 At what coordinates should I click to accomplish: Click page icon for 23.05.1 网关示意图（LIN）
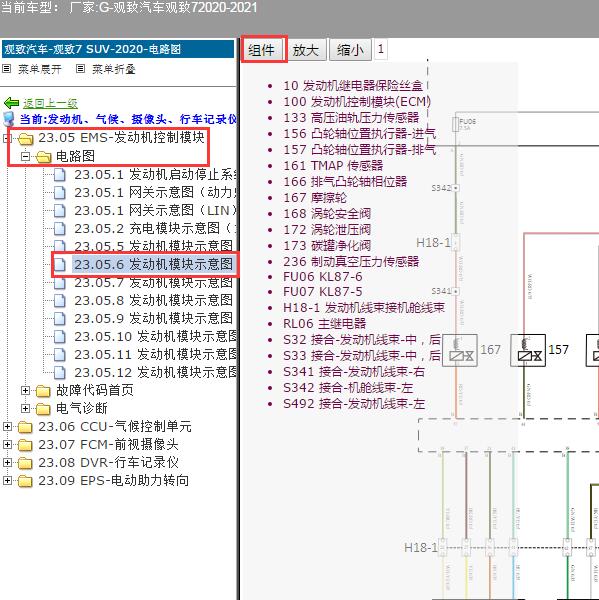pyautogui.click(x=60, y=210)
